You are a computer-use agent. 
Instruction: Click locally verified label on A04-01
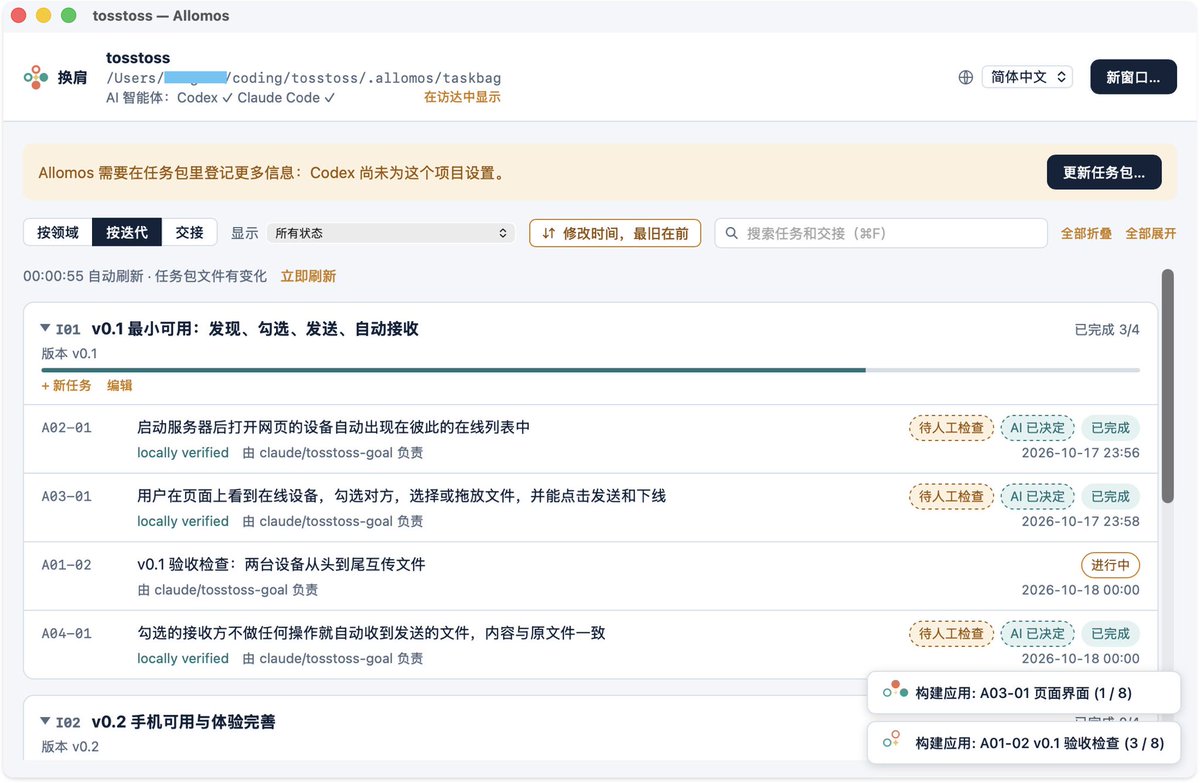(x=183, y=658)
